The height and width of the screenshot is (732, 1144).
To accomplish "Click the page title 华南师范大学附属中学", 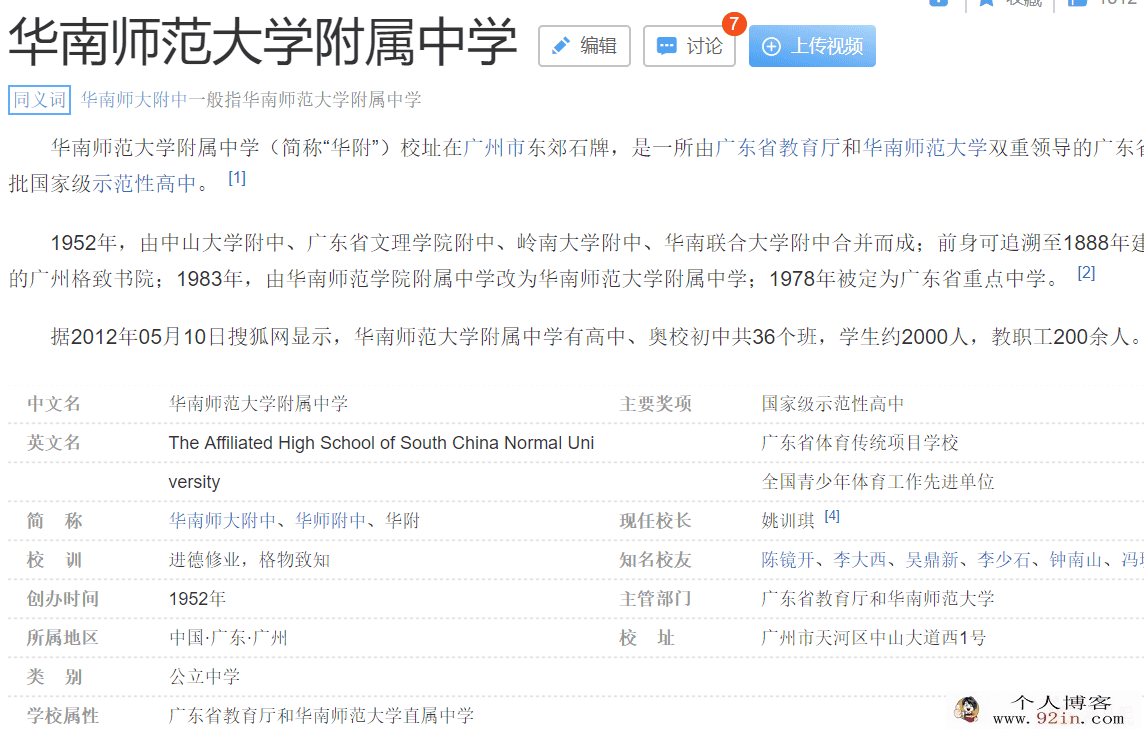I will [263, 42].
